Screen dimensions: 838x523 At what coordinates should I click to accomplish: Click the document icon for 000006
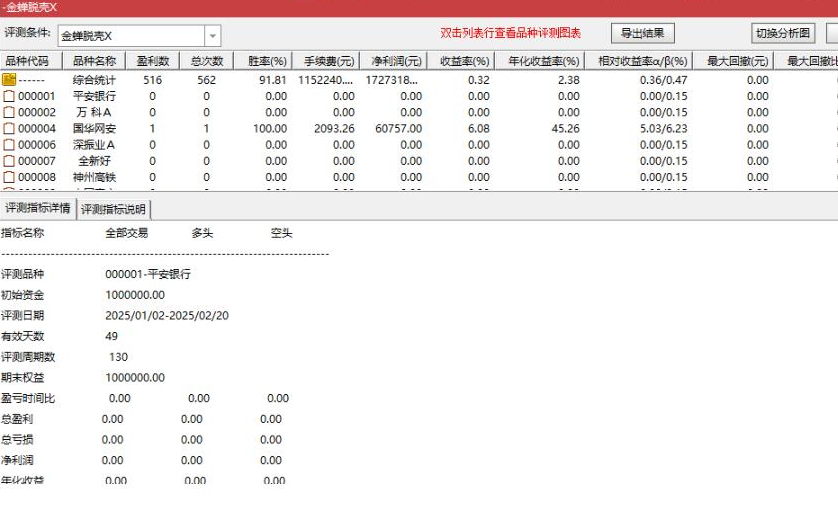click(9, 145)
